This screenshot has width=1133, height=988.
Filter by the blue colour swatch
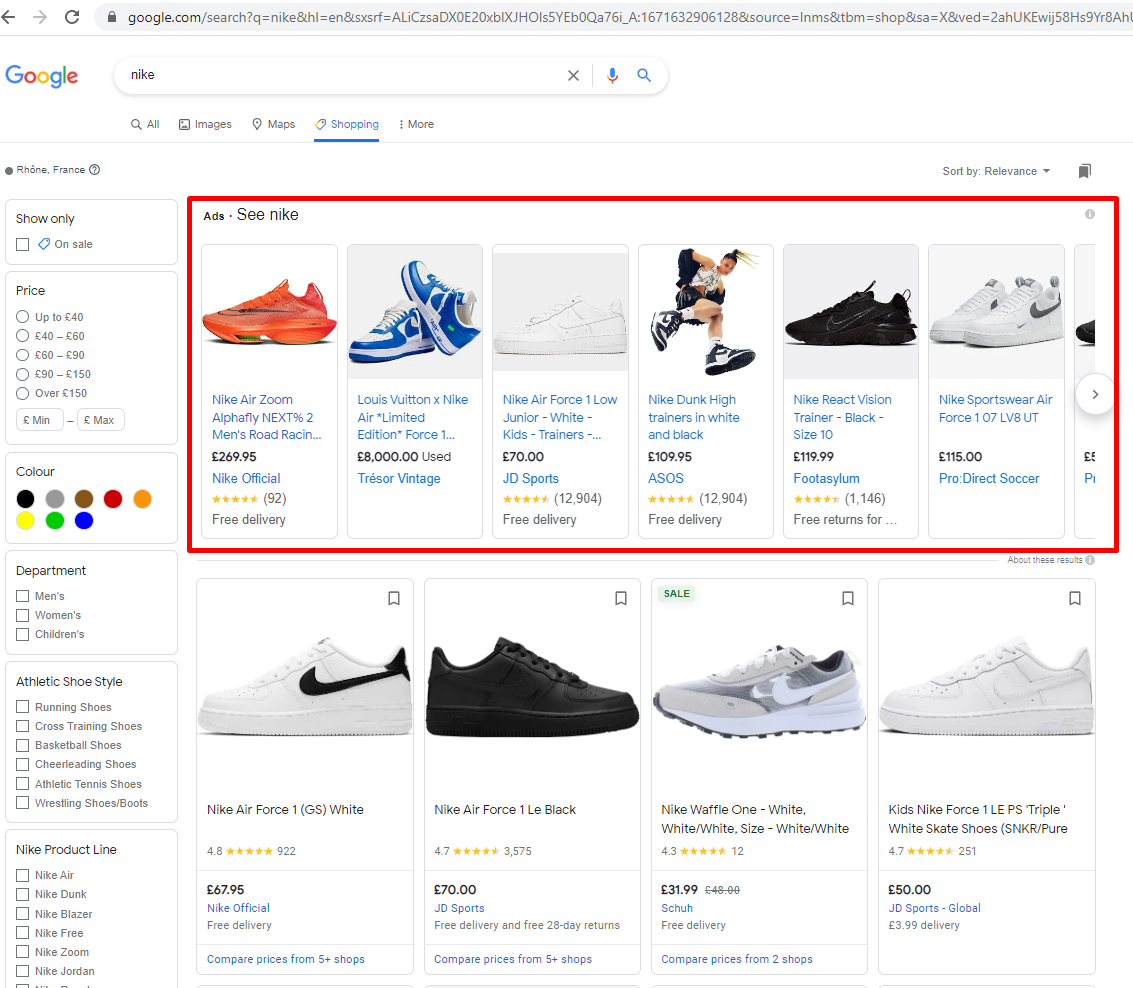[x=84, y=520]
